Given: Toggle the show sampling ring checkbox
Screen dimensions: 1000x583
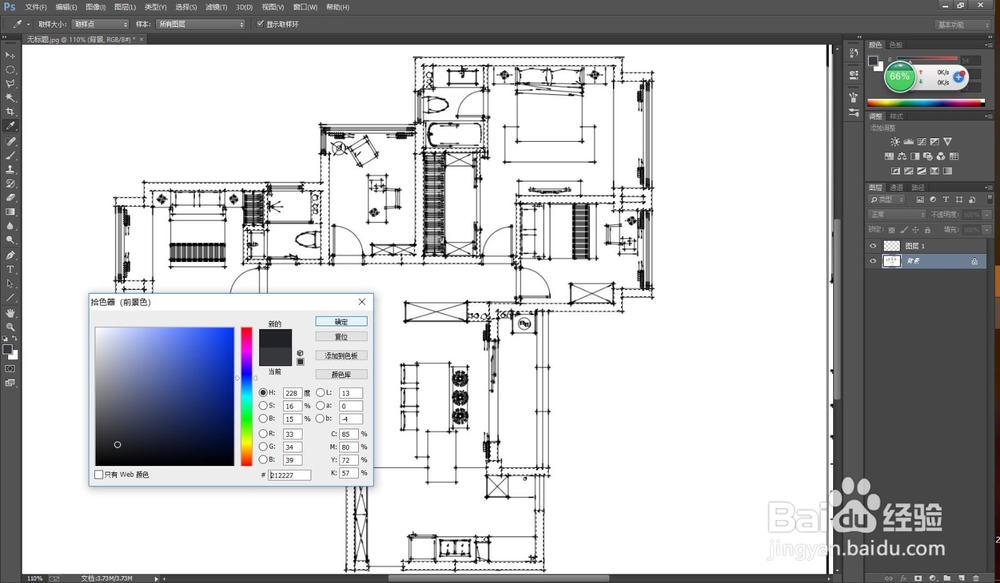Looking at the screenshot, I should click(260, 24).
